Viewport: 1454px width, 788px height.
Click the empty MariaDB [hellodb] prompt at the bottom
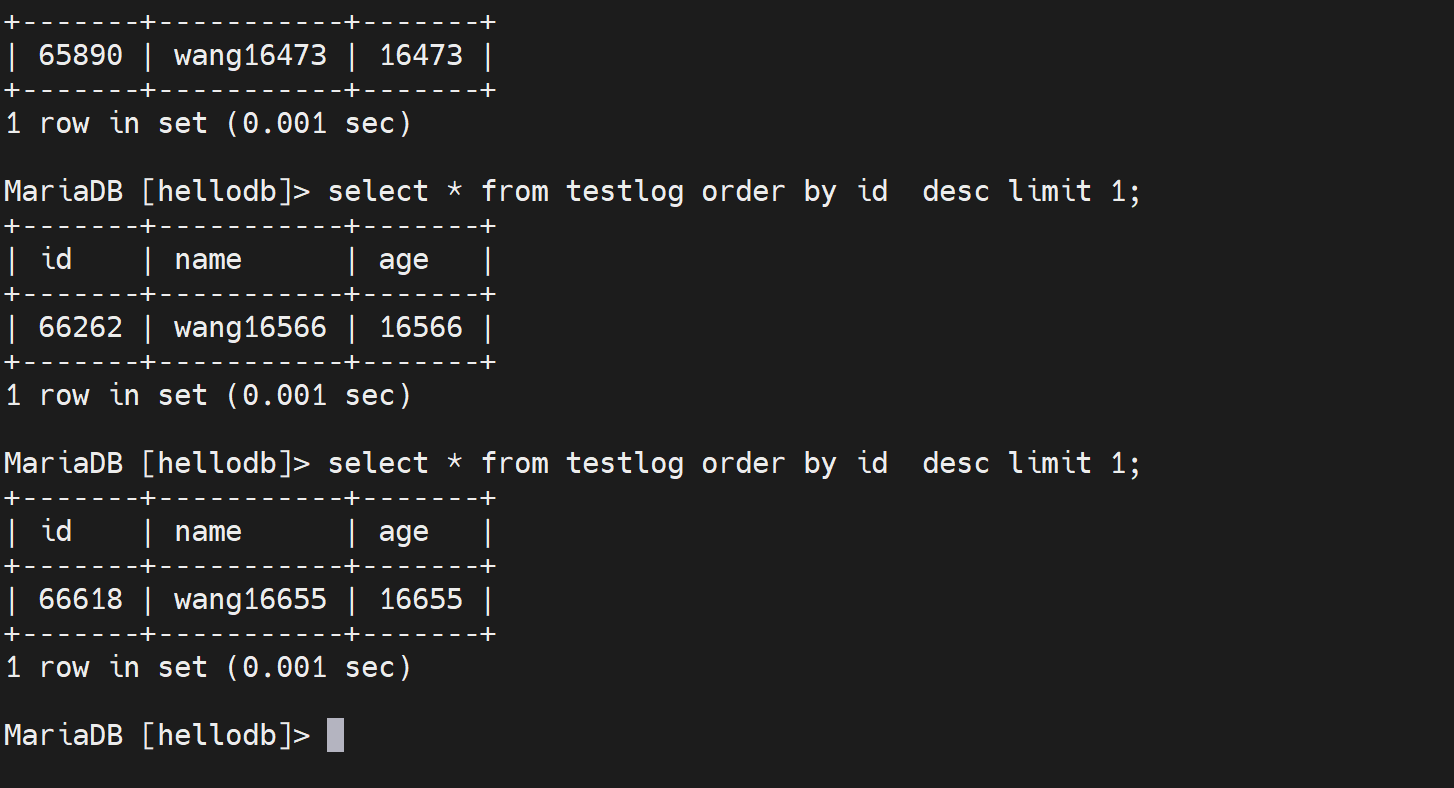[x=157, y=735]
